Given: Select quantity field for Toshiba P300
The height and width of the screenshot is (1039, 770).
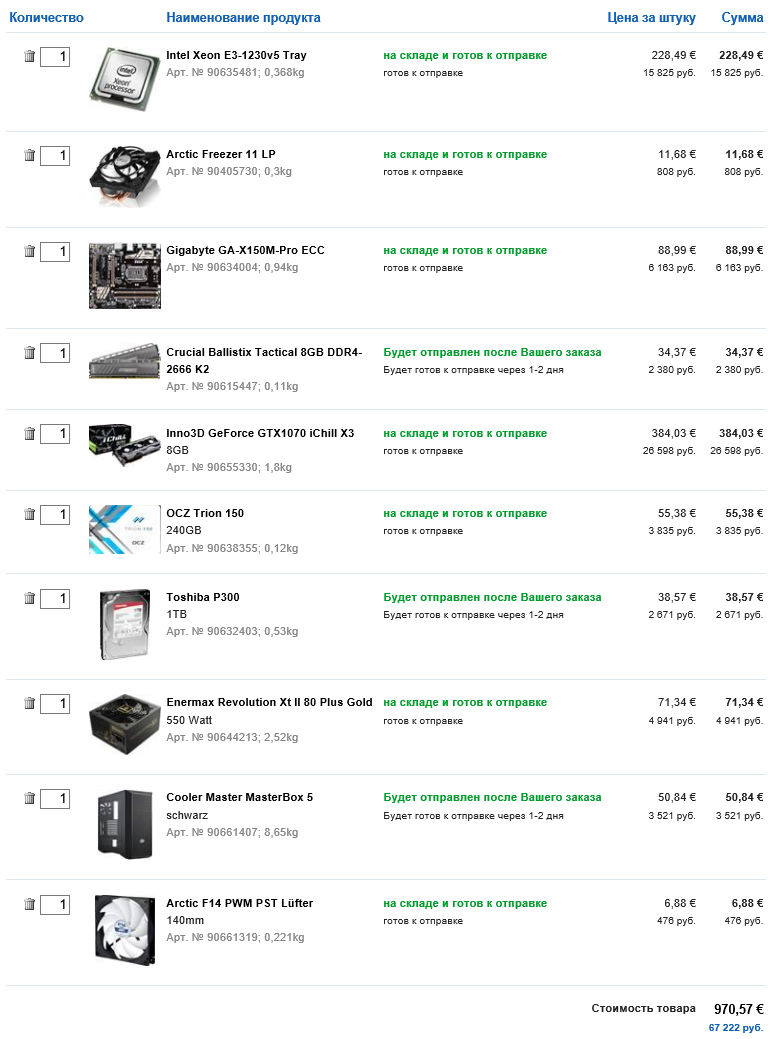Looking at the screenshot, I should (x=55, y=598).
